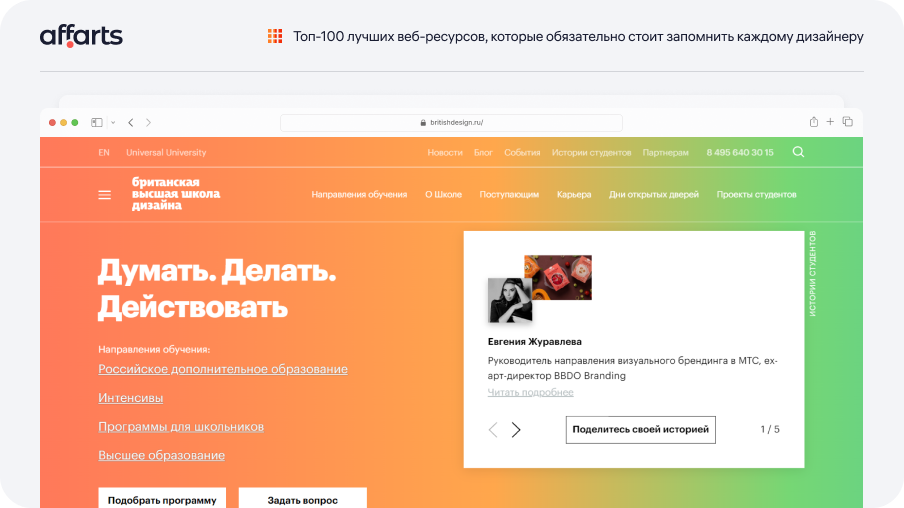Click the Поделитесь своей историей button
The image size is (904, 508).
tap(641, 430)
